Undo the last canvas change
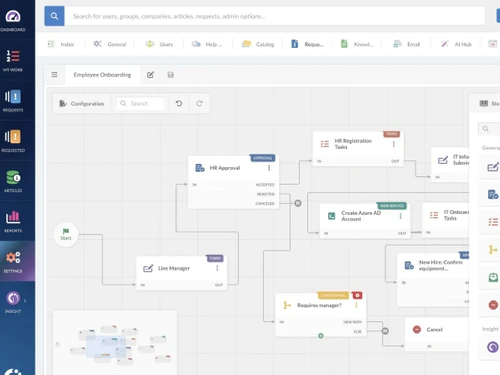This screenshot has width=500, height=375. 179,103
